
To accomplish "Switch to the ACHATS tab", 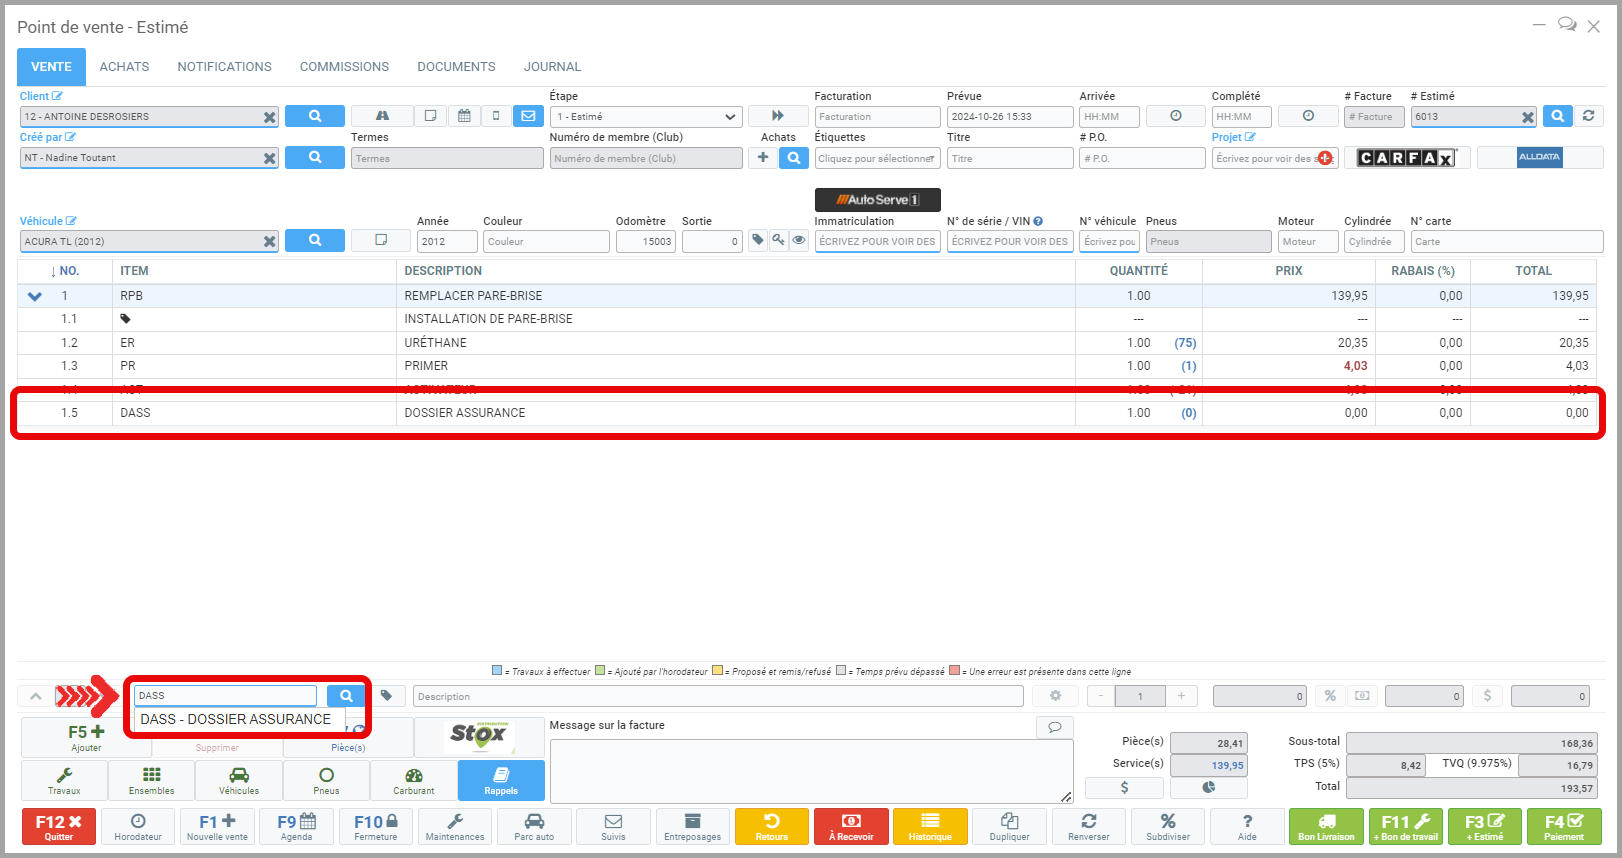I will pyautogui.click(x=124, y=67).
